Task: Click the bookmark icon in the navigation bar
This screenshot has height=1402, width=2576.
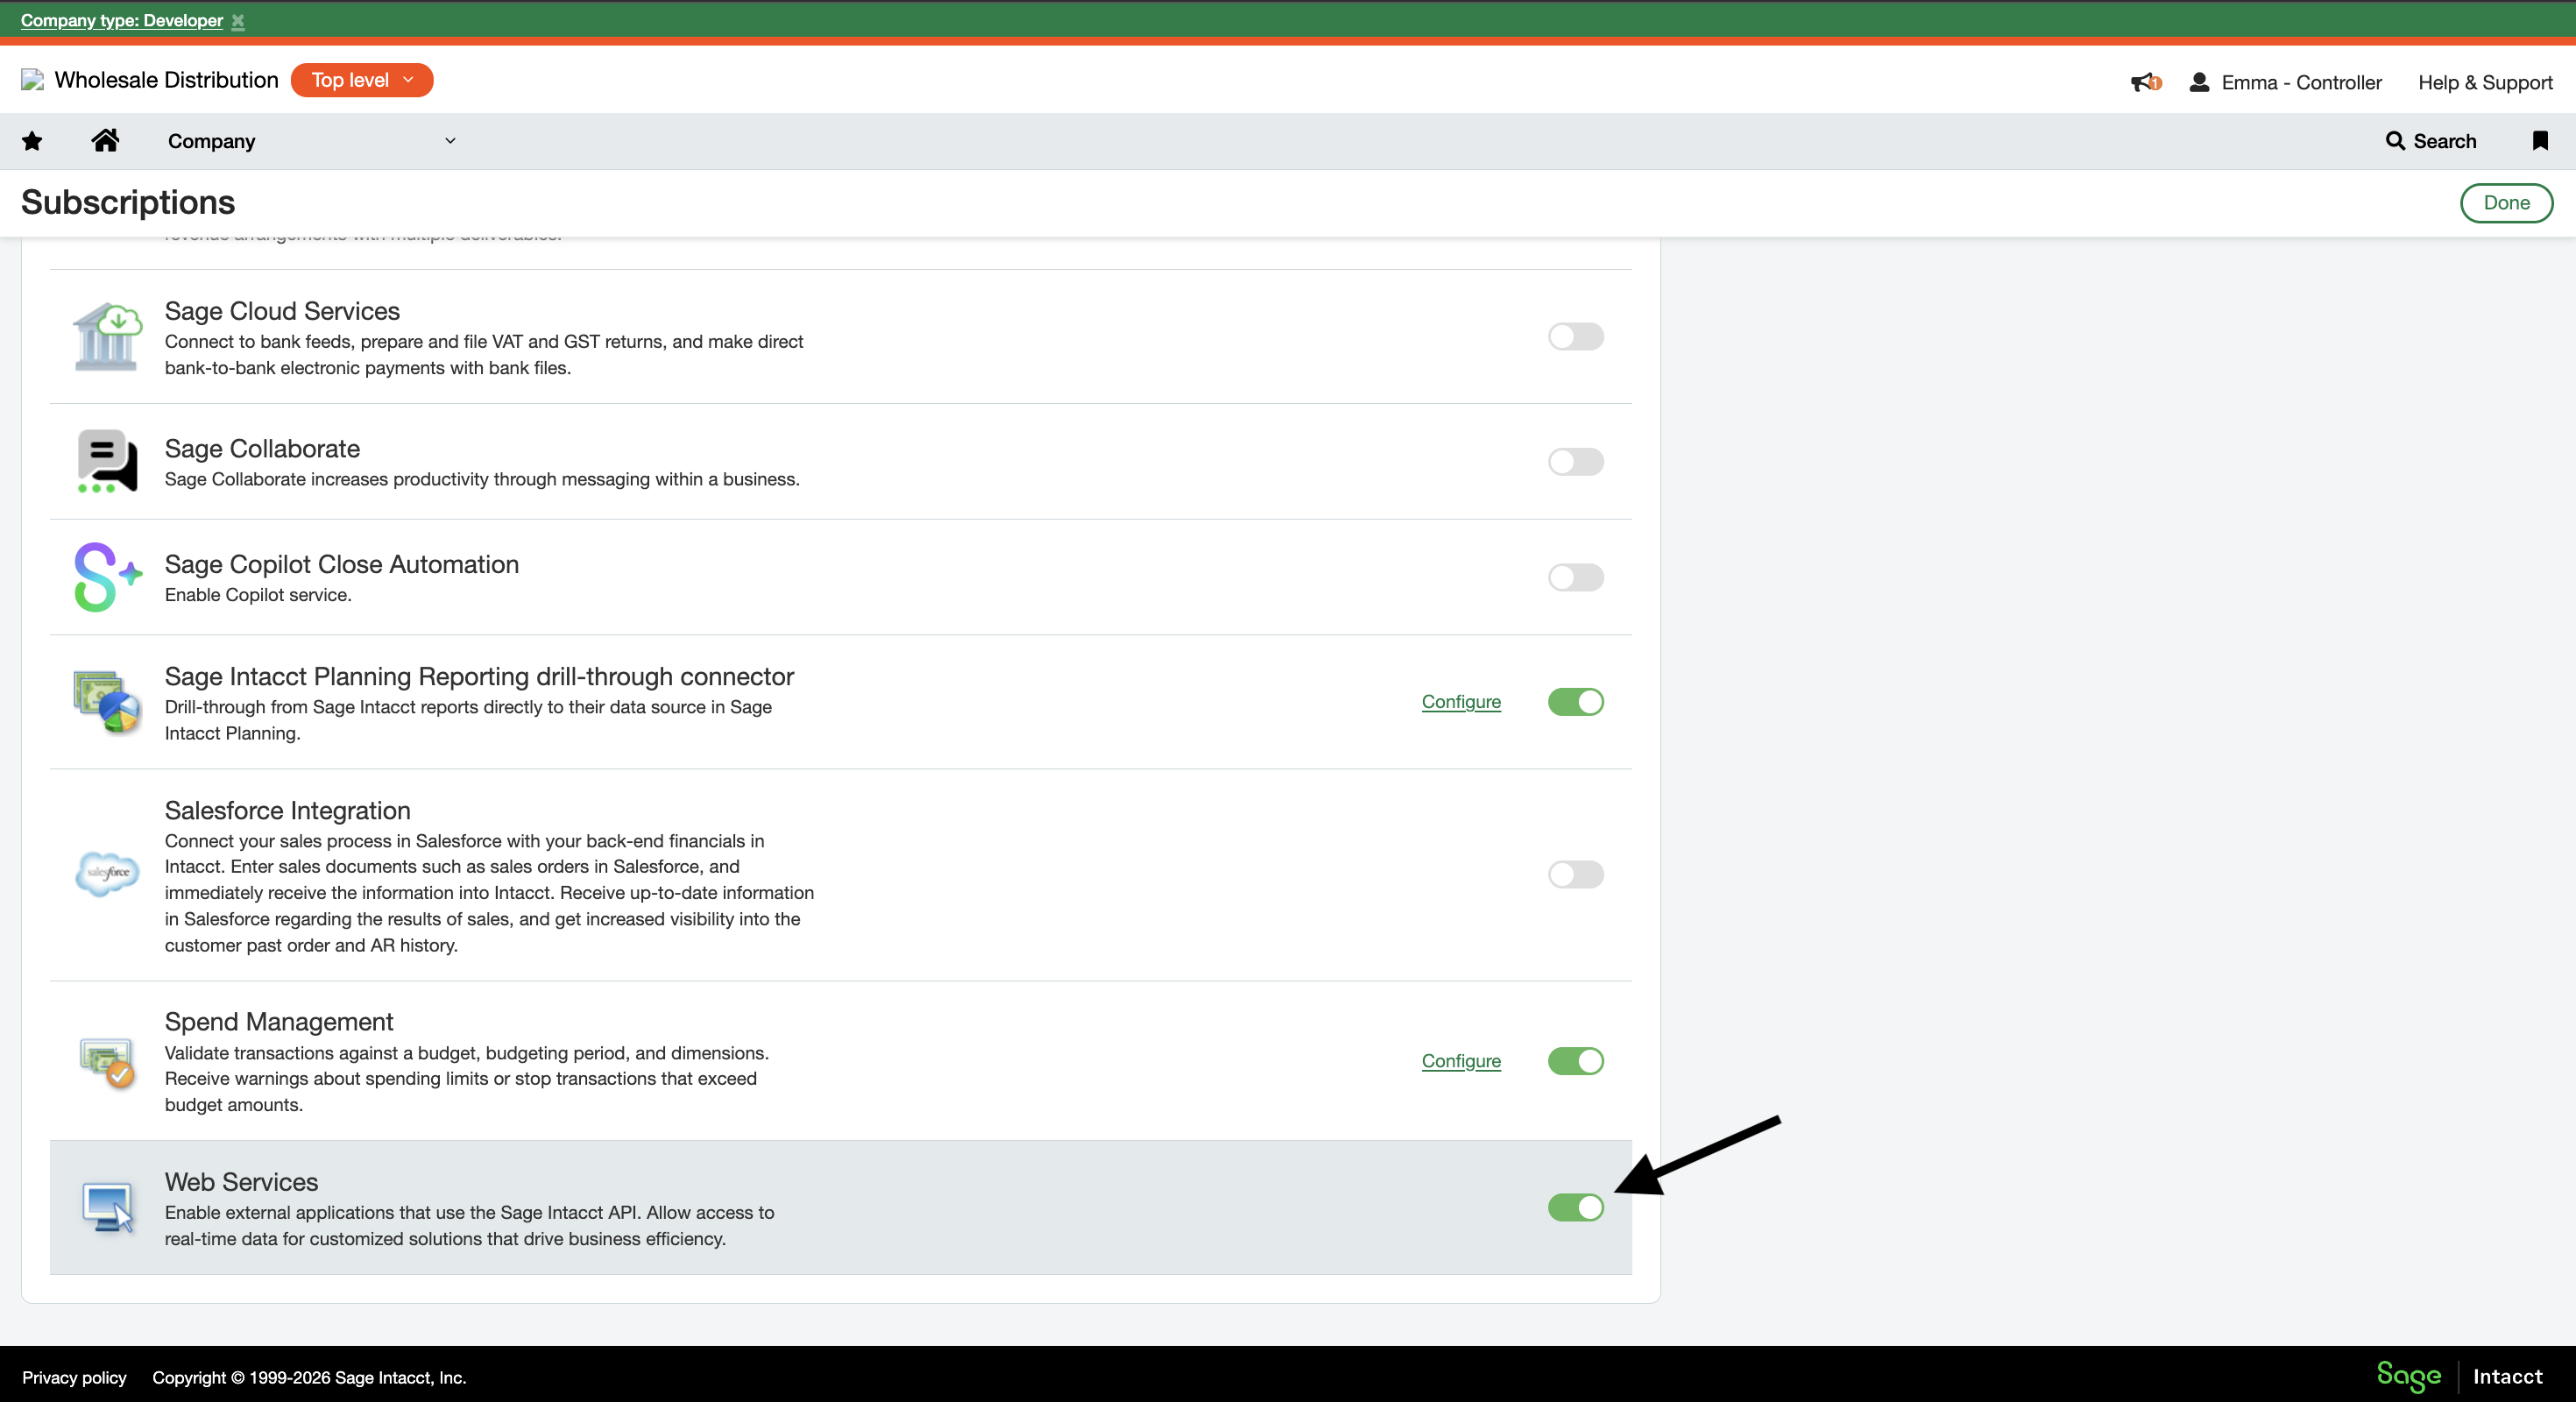Action: 2540,141
